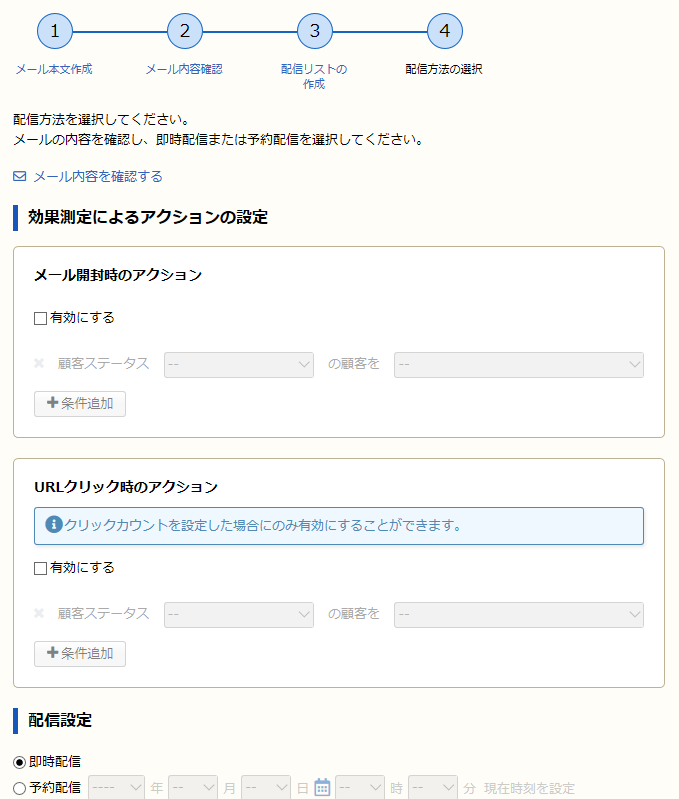Screen dimensions: 679x799
Task: Open the の顧客を dropdown in URLクリック時 section
Action: pos(519,615)
